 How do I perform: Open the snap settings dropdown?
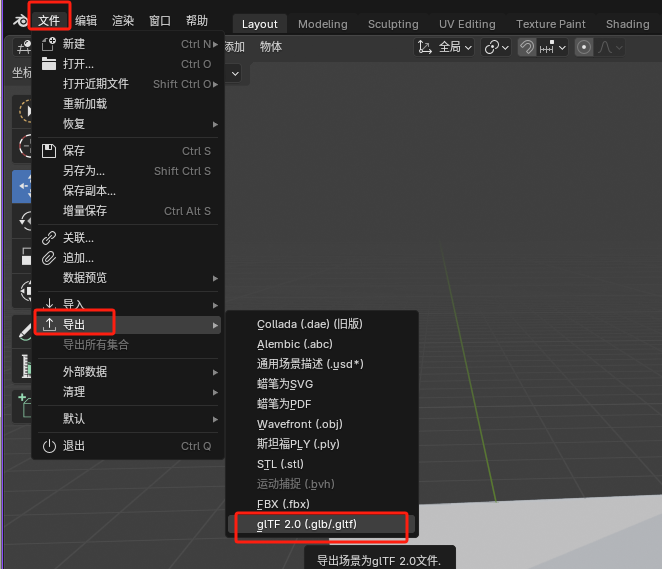coord(553,47)
